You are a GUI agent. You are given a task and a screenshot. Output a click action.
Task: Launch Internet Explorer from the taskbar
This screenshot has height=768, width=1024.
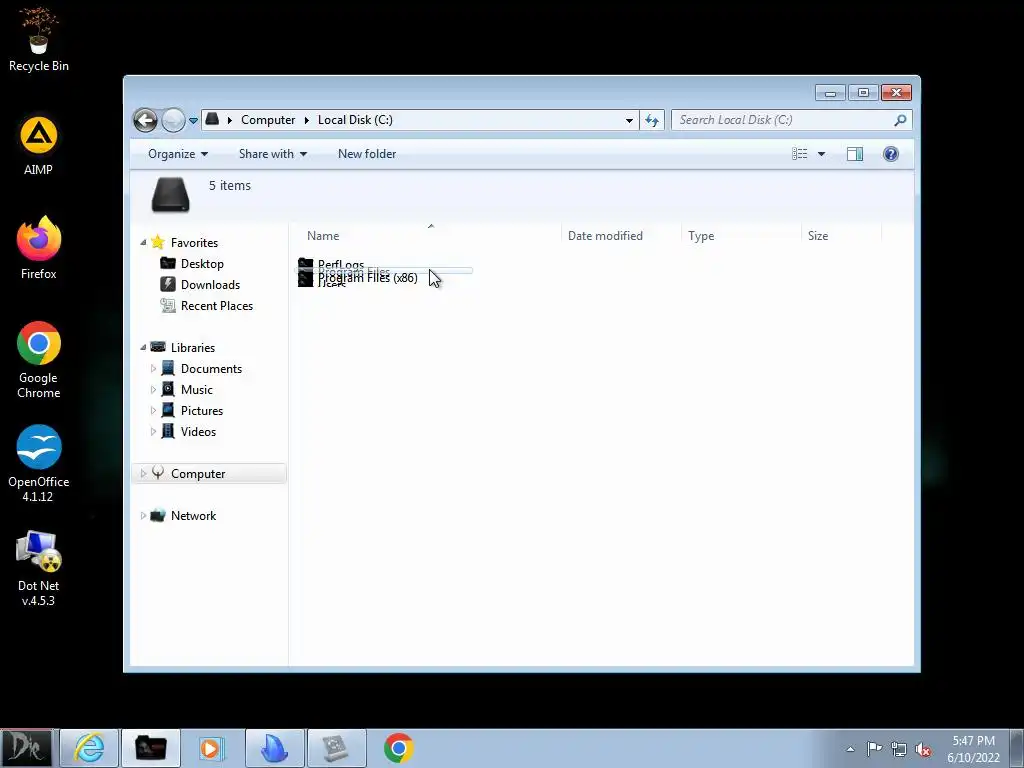pos(89,748)
